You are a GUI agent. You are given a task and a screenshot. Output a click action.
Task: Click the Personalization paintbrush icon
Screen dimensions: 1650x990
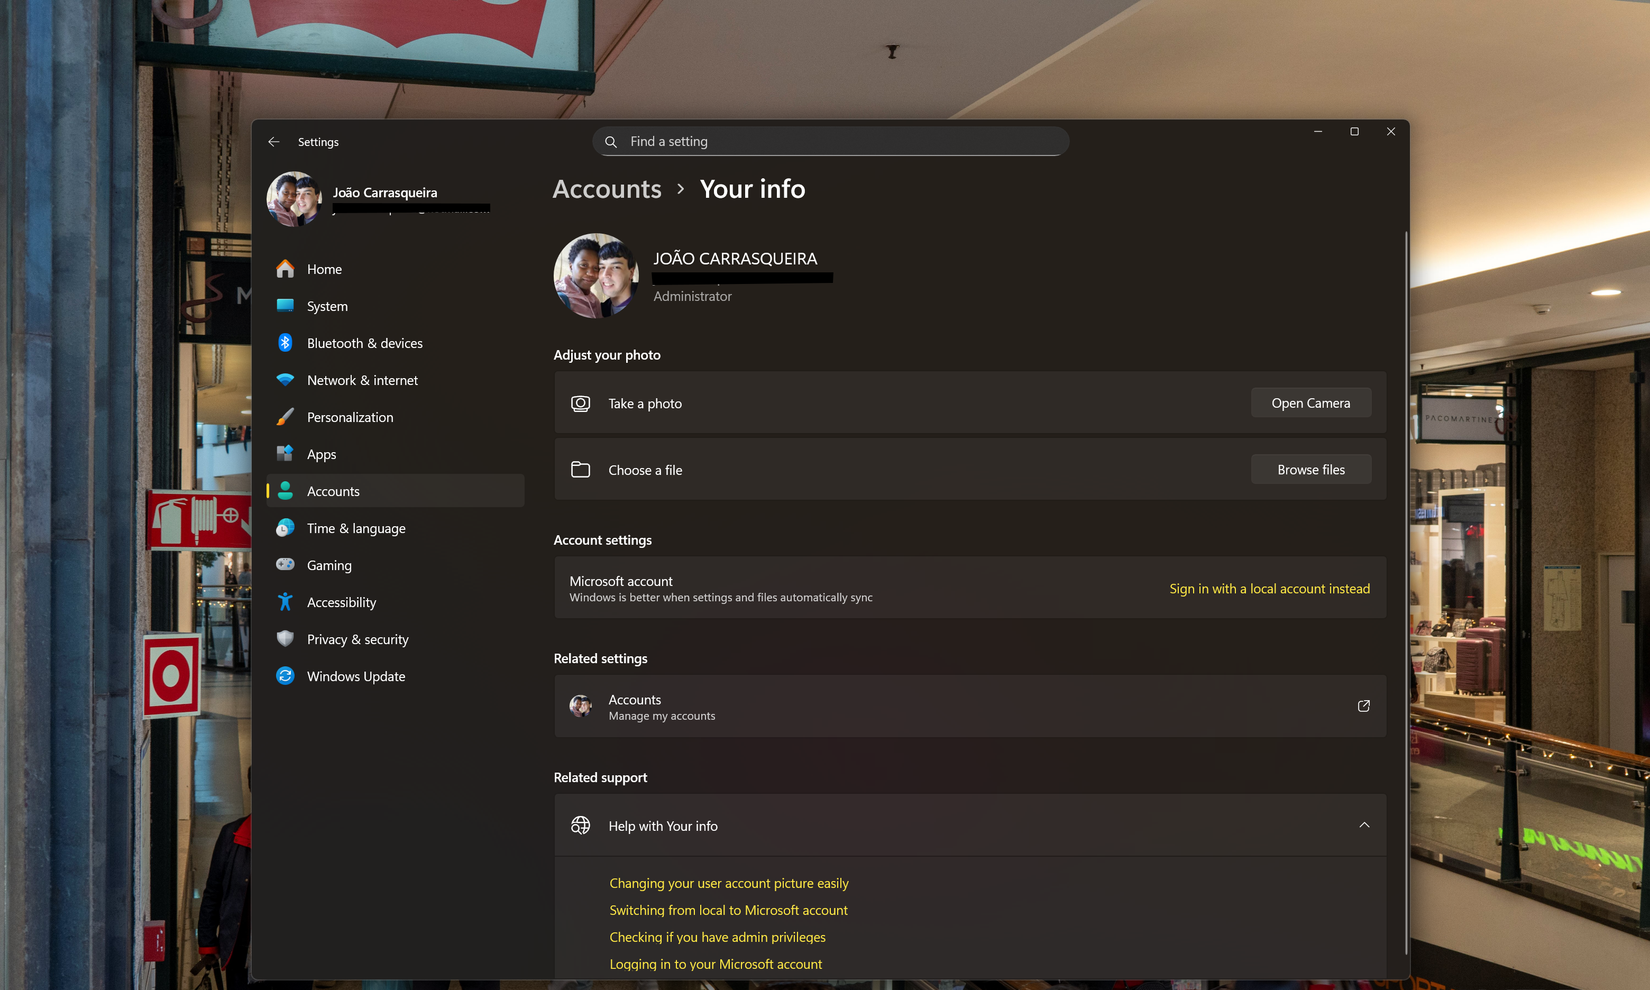(x=285, y=417)
